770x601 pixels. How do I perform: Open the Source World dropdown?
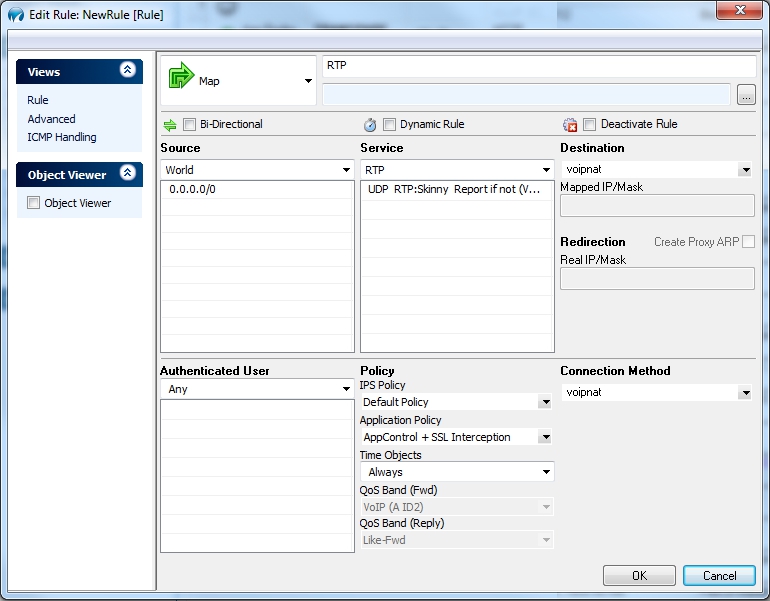coord(346,170)
